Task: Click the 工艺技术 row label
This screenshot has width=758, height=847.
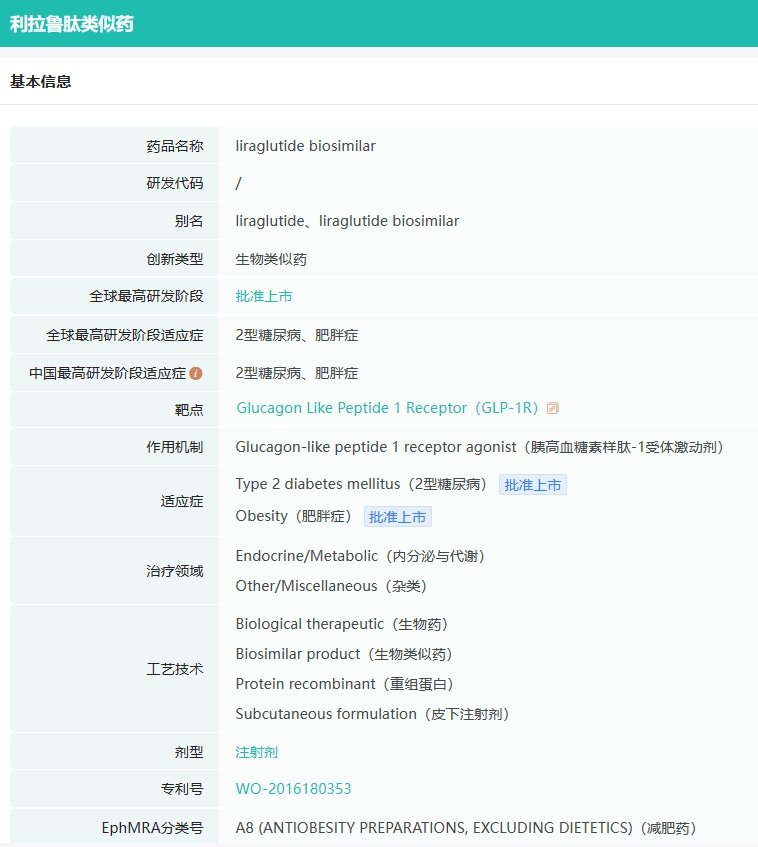Action: tap(175, 669)
